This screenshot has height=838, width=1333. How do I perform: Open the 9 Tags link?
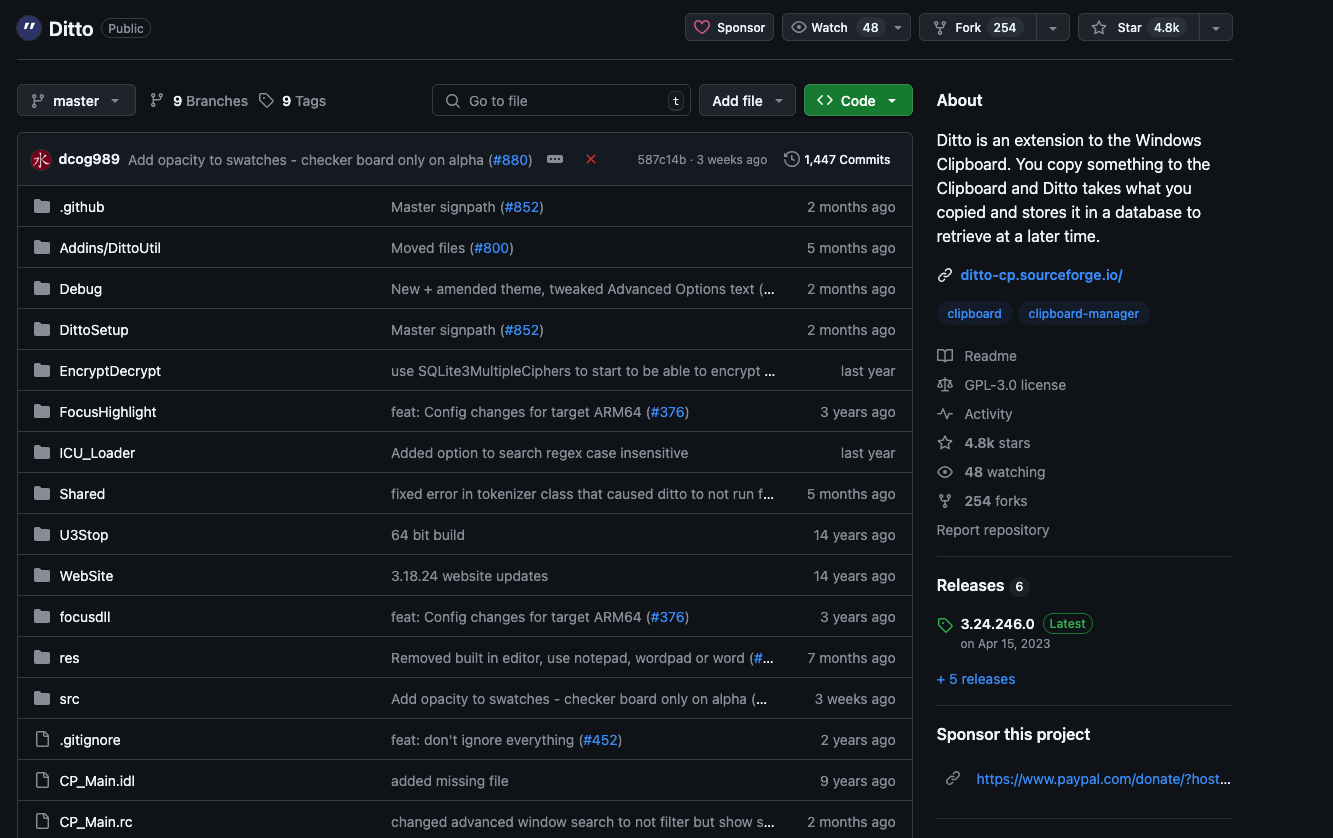tap(293, 101)
